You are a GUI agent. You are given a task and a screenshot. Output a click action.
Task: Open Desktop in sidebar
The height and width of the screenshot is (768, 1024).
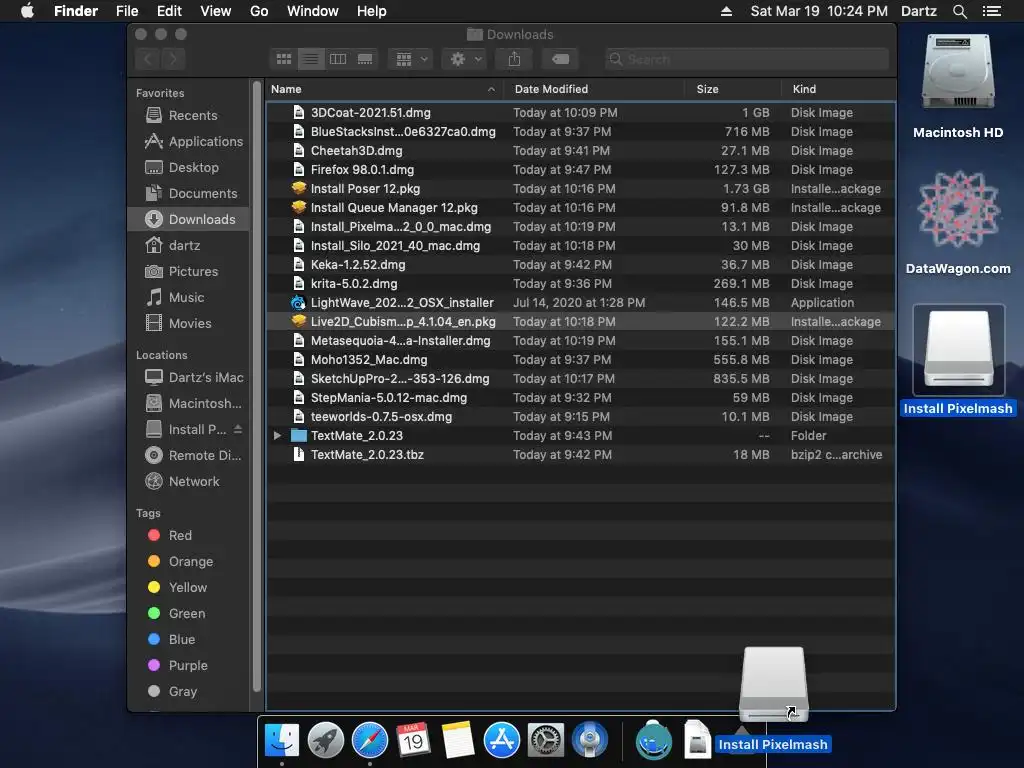pyautogui.click(x=188, y=168)
